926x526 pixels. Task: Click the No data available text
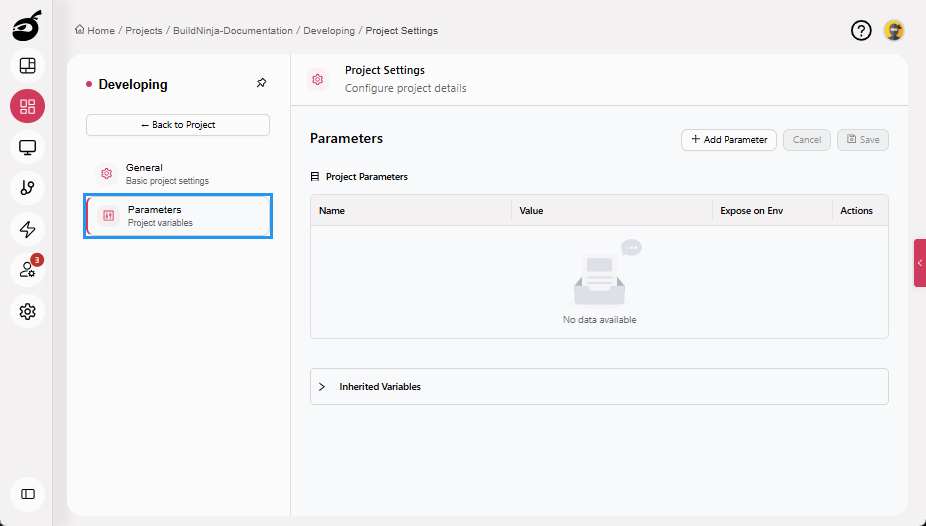(599, 320)
